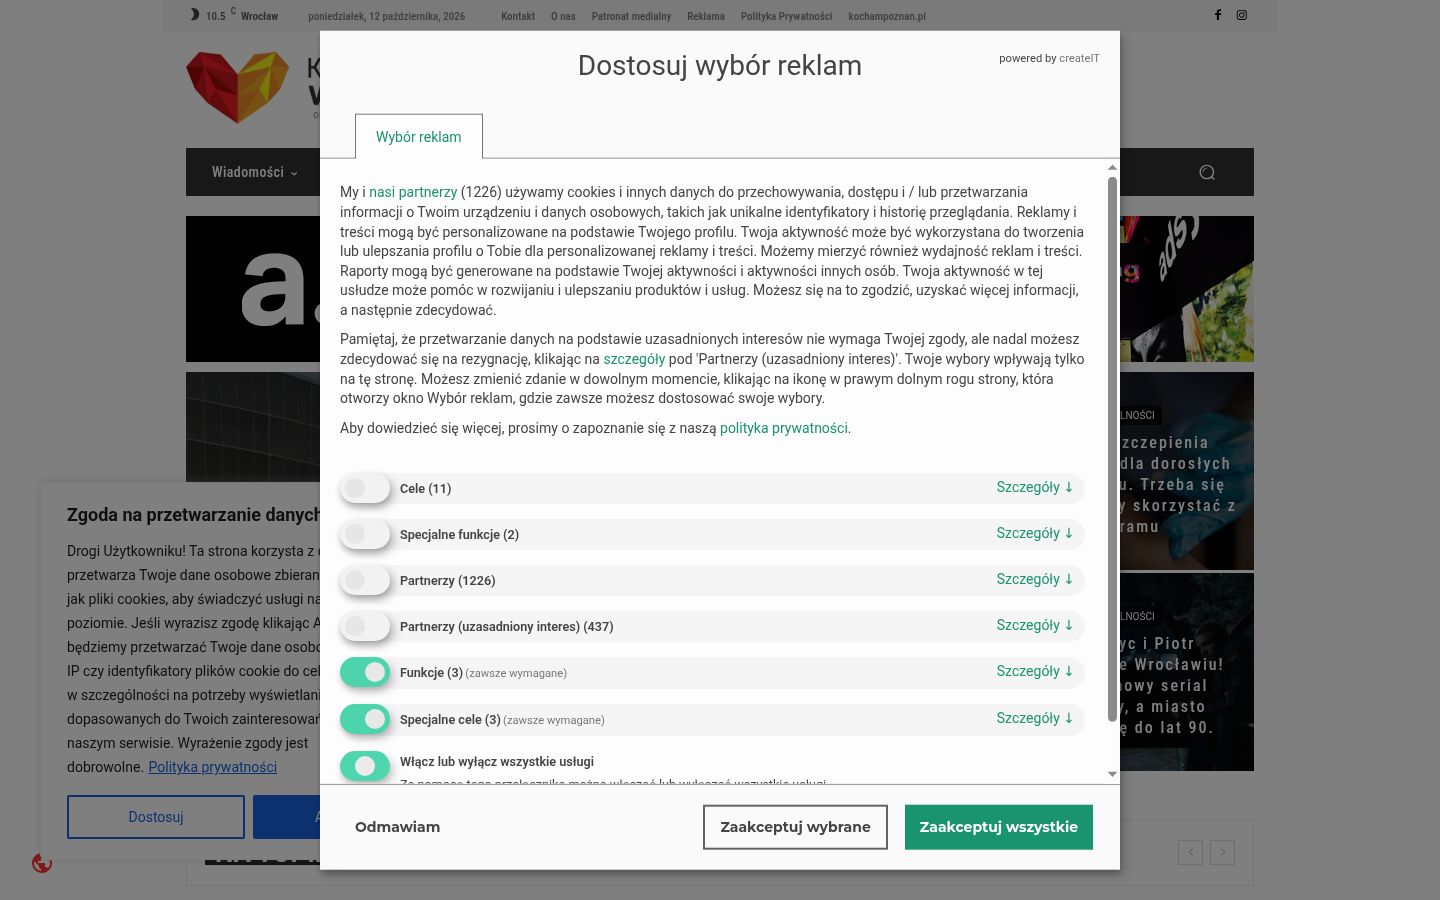This screenshot has height=900, width=1440.
Task: Open O nas in top menu
Action: (563, 16)
